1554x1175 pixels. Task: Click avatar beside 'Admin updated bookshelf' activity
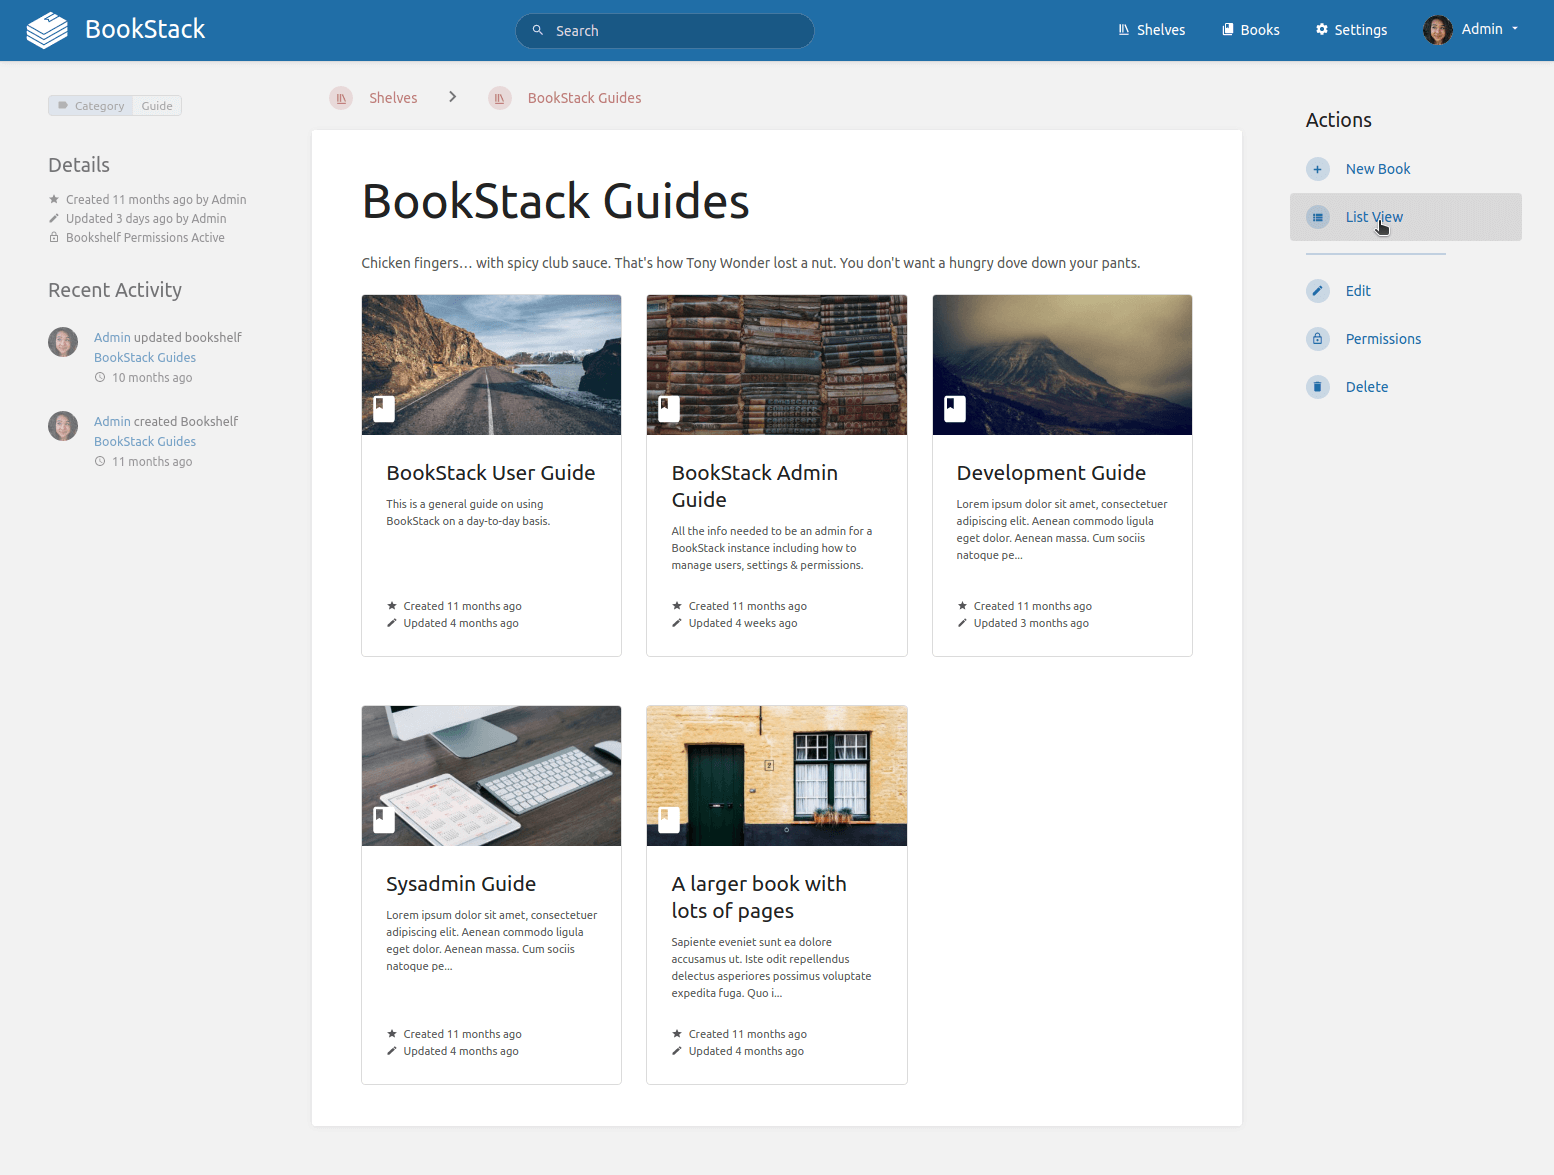(63, 342)
